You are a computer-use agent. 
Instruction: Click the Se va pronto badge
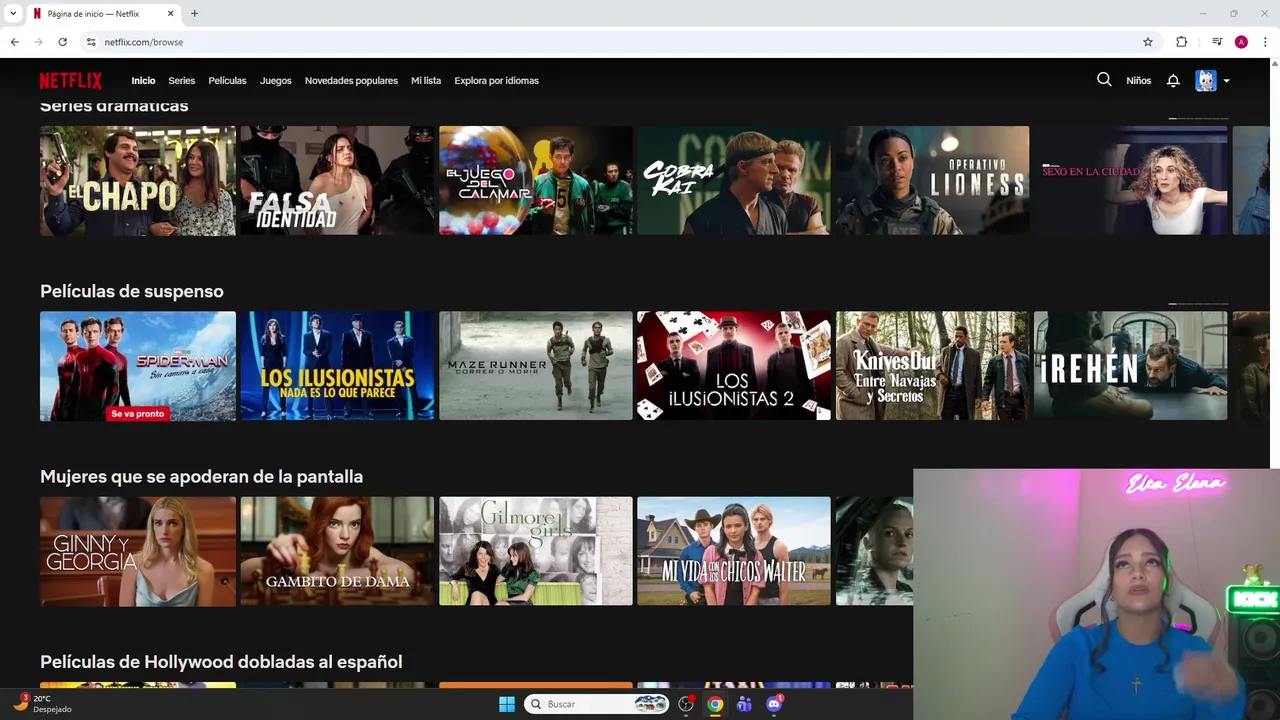[x=137, y=413]
